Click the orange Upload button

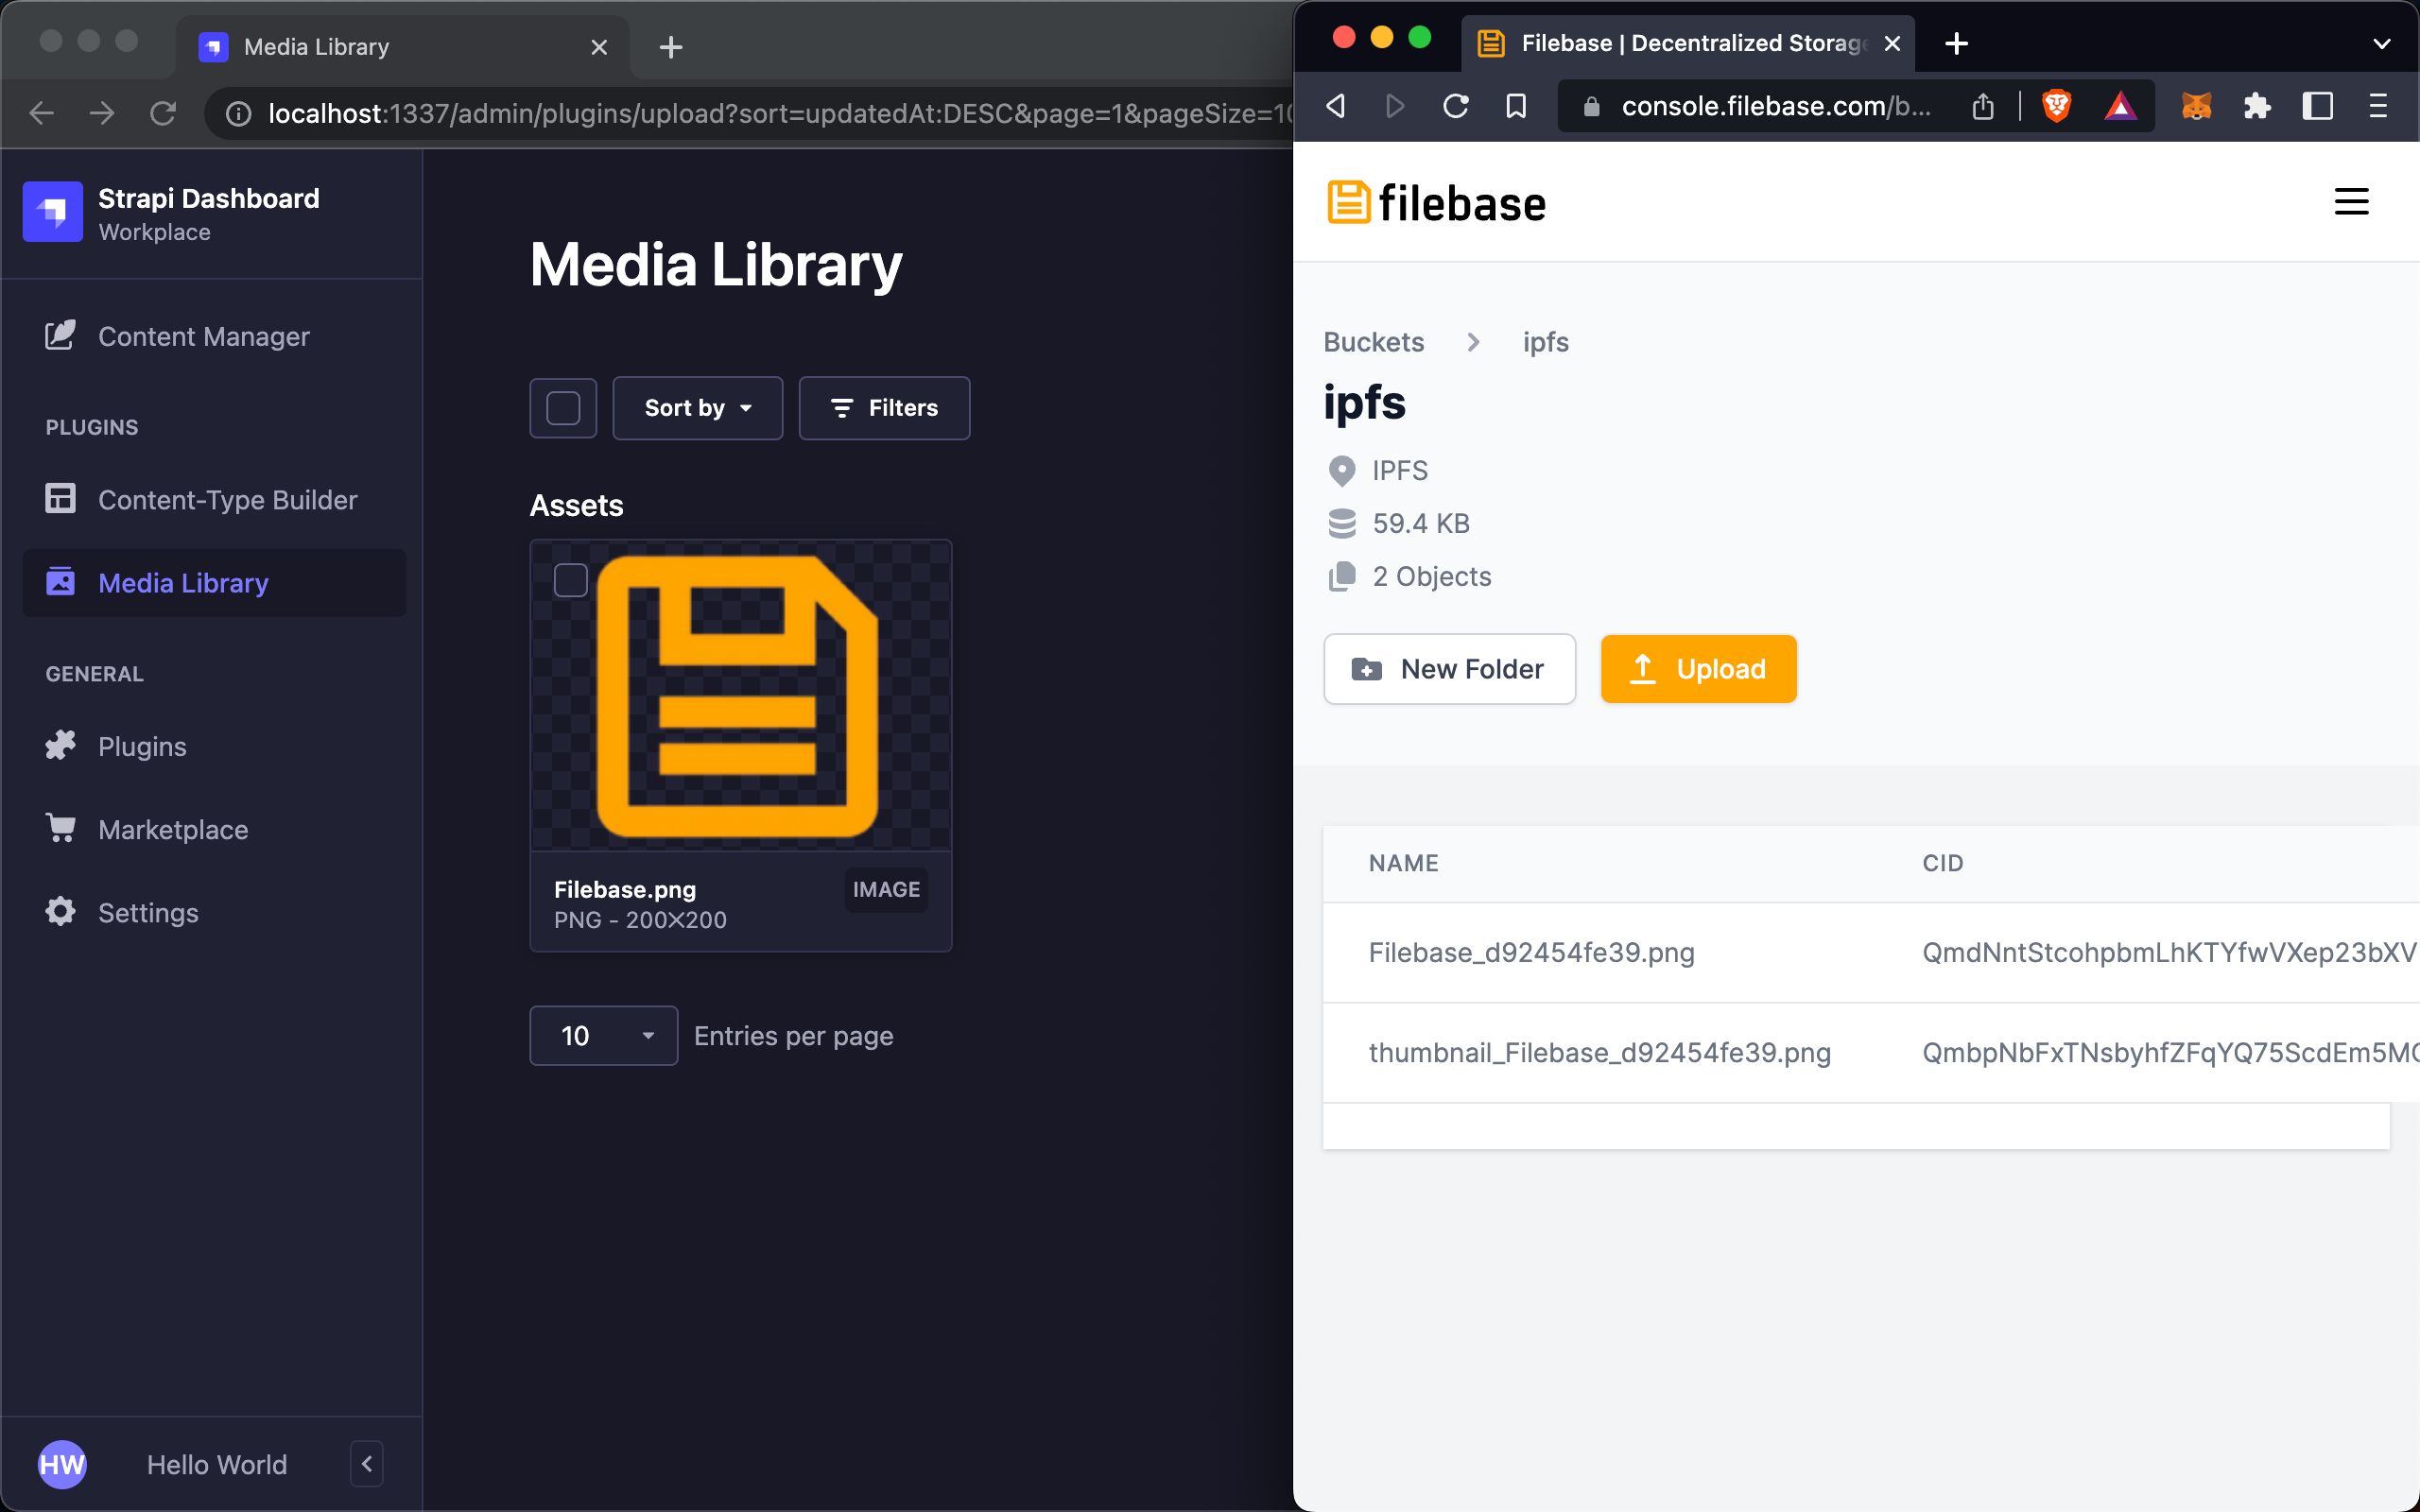pyautogui.click(x=1698, y=669)
